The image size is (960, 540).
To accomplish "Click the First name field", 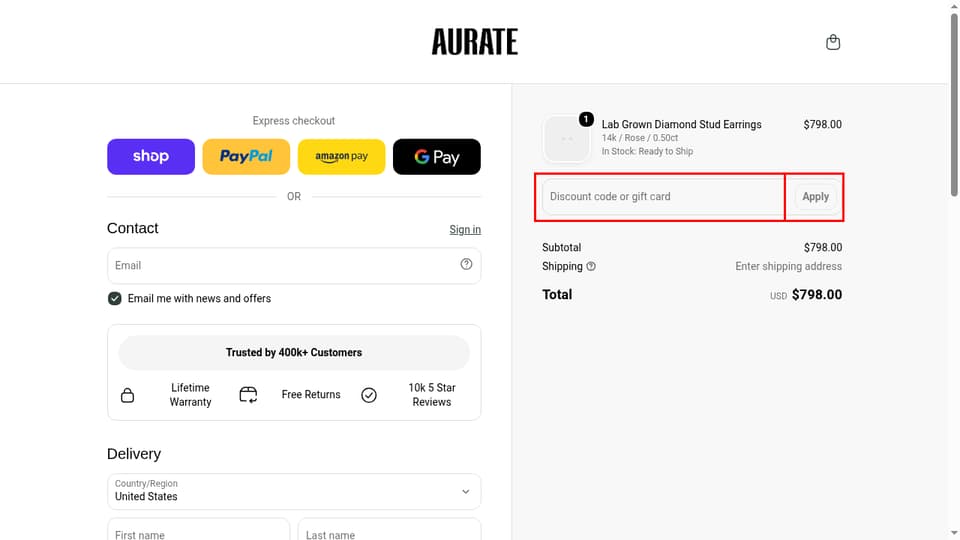I will click(x=198, y=531).
